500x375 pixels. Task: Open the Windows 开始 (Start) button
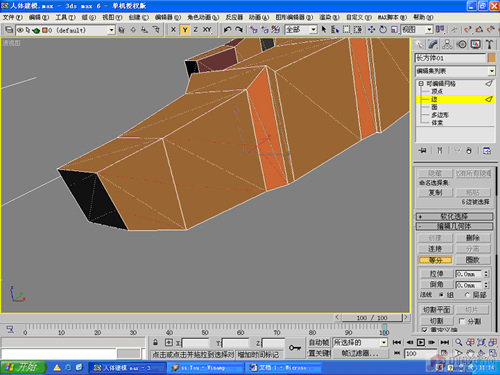[22, 367]
